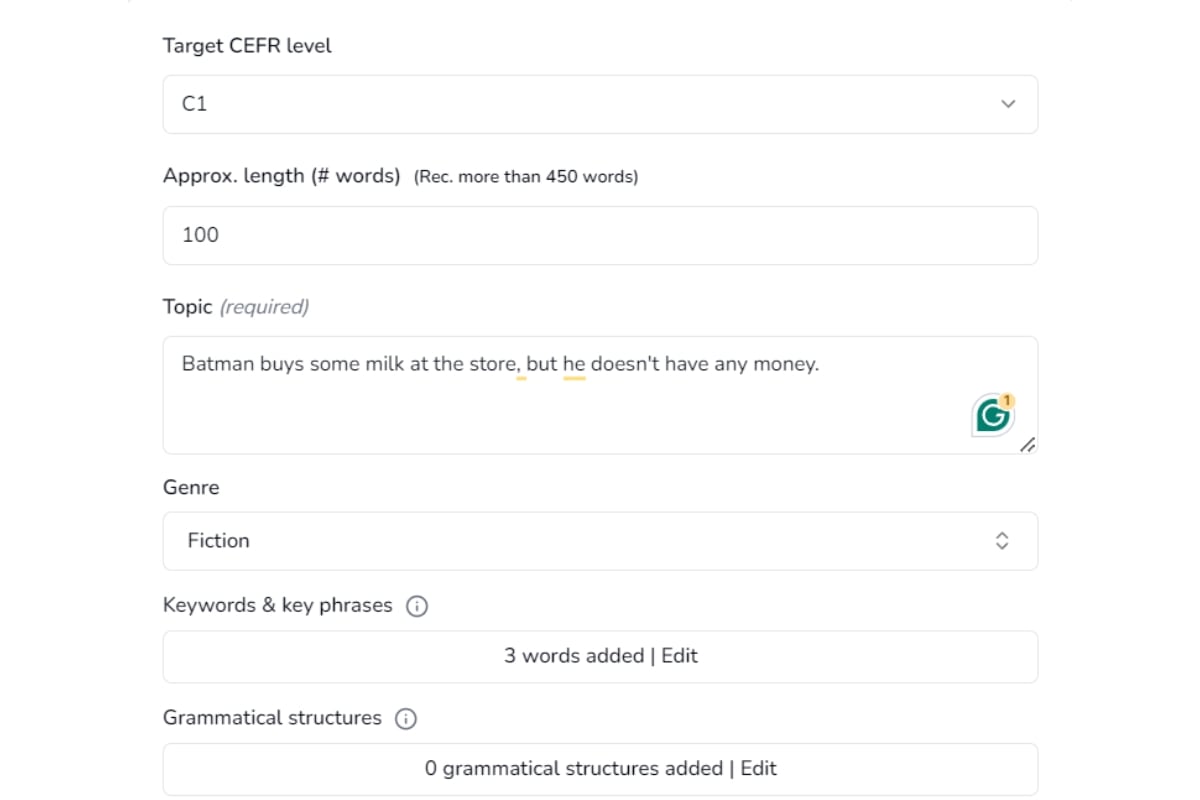
Task: Click the '3 words added' keywords field
Action: [x=600, y=656]
